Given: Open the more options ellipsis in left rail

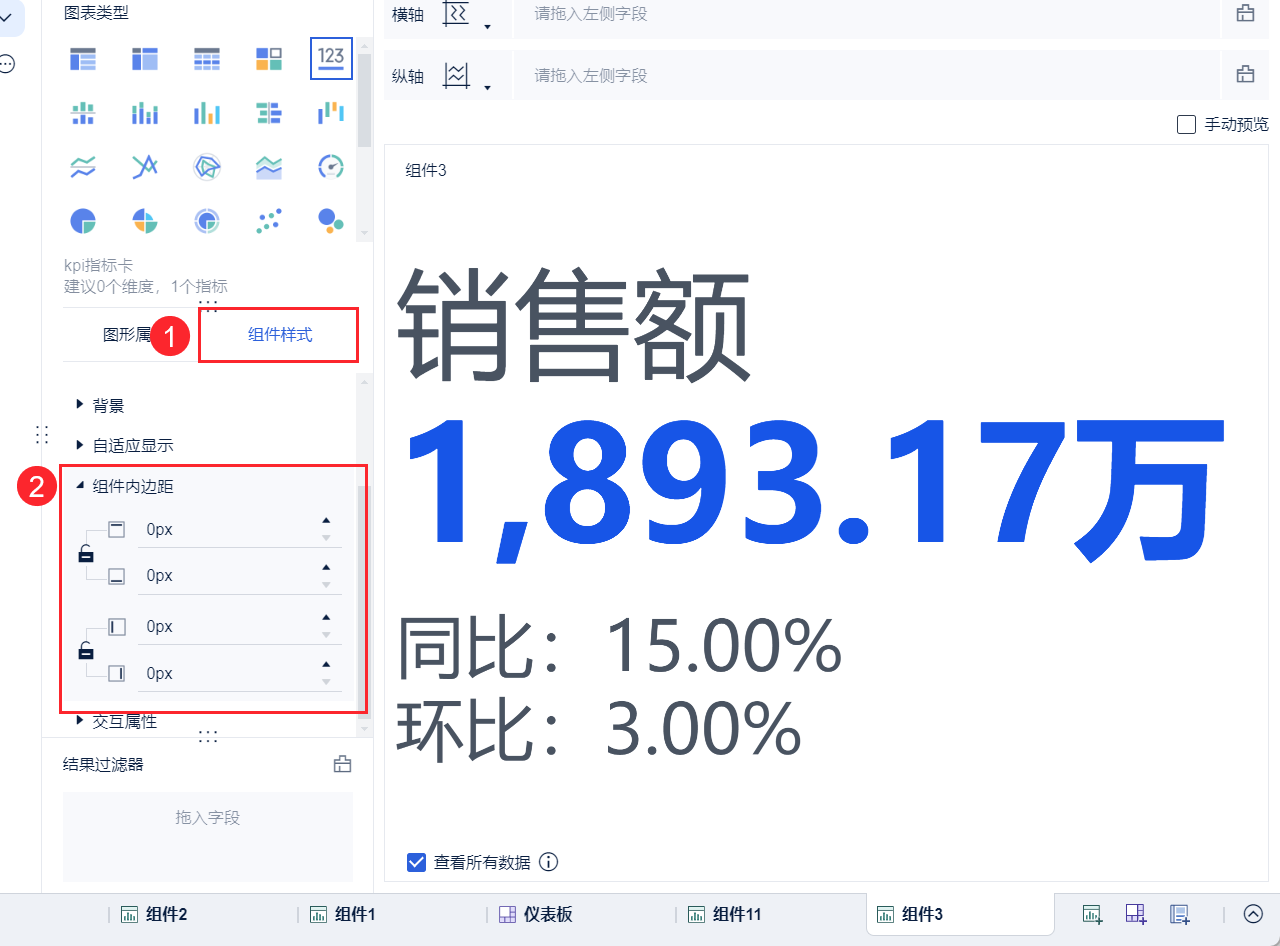Looking at the screenshot, I should click(x=7, y=64).
